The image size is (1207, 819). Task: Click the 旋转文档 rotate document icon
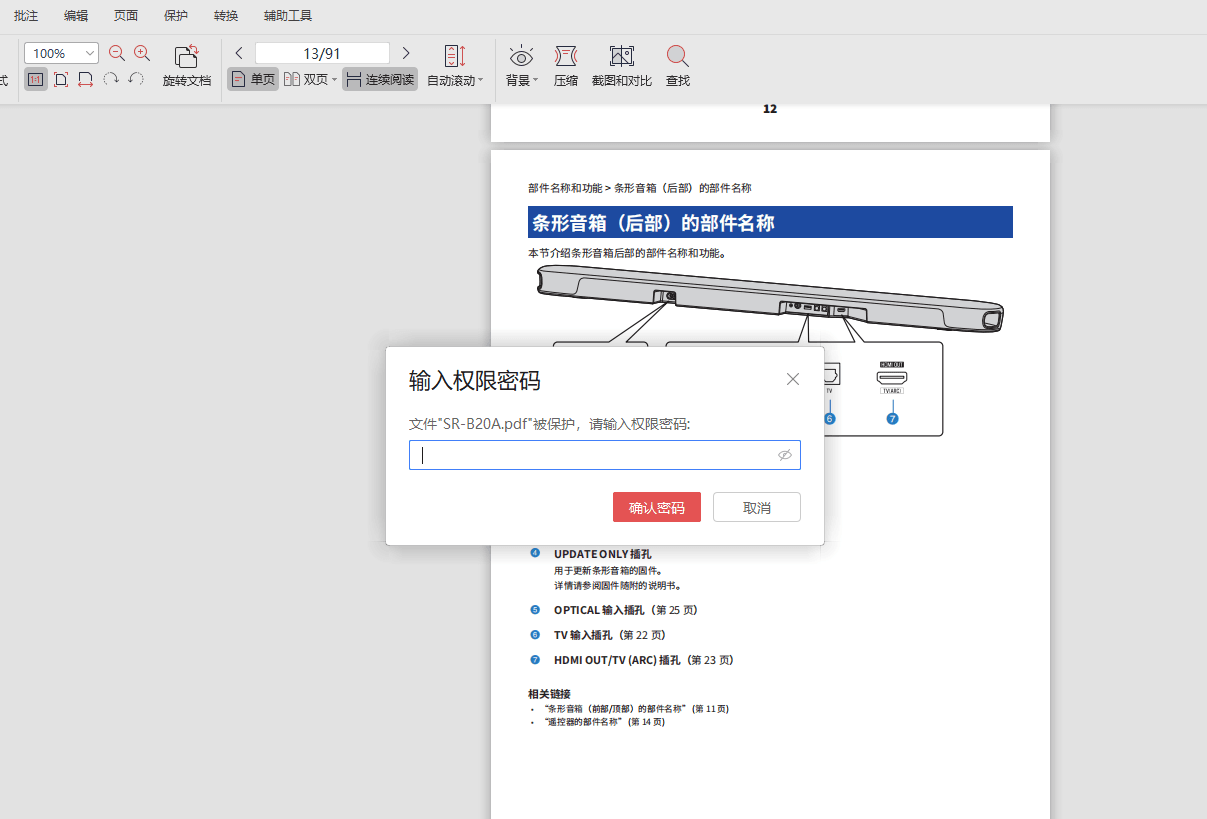[x=186, y=58]
